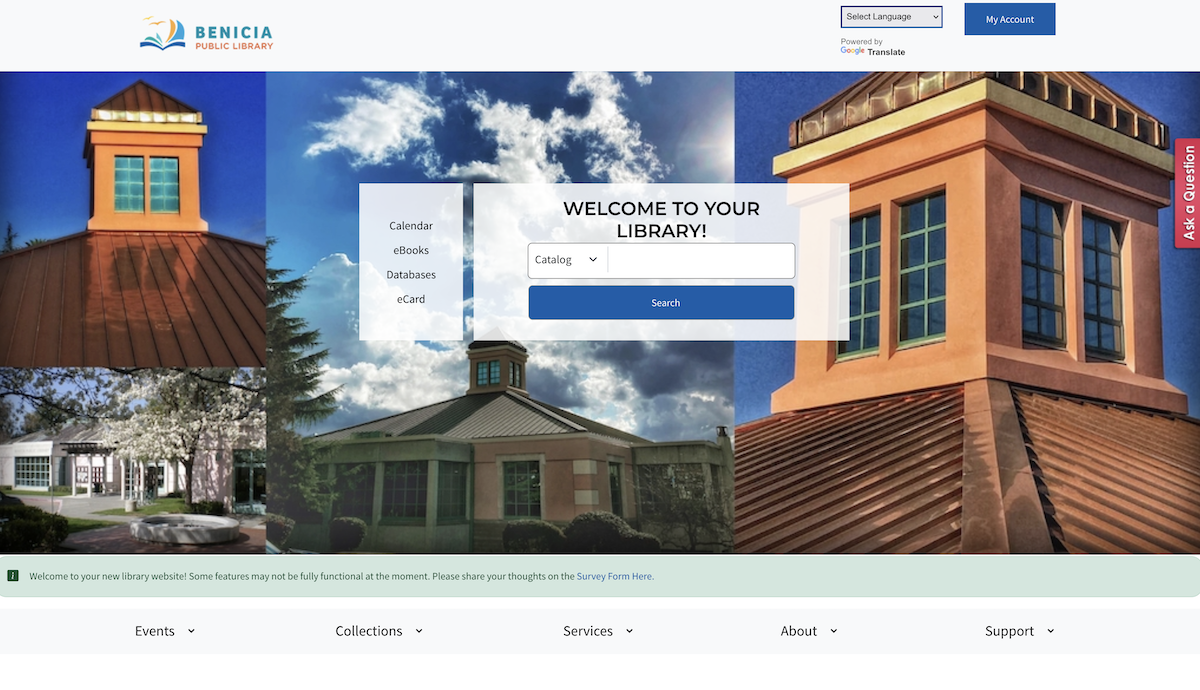Screen dimensions: 1200x690
Task: Click the Benicia Public Library logo
Action: pos(206,34)
